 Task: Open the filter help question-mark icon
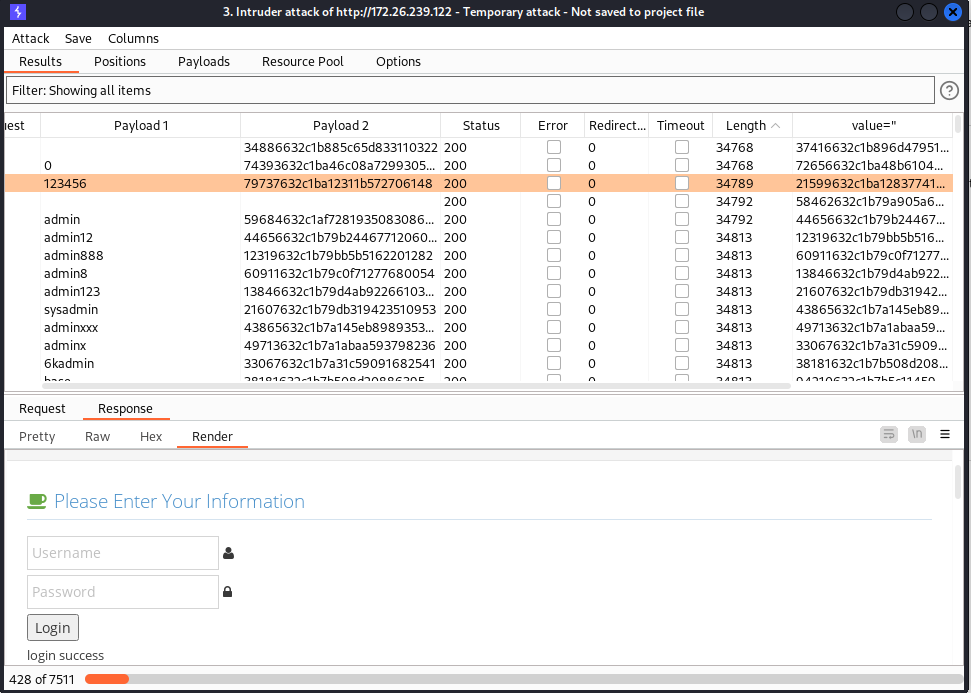coord(949,91)
